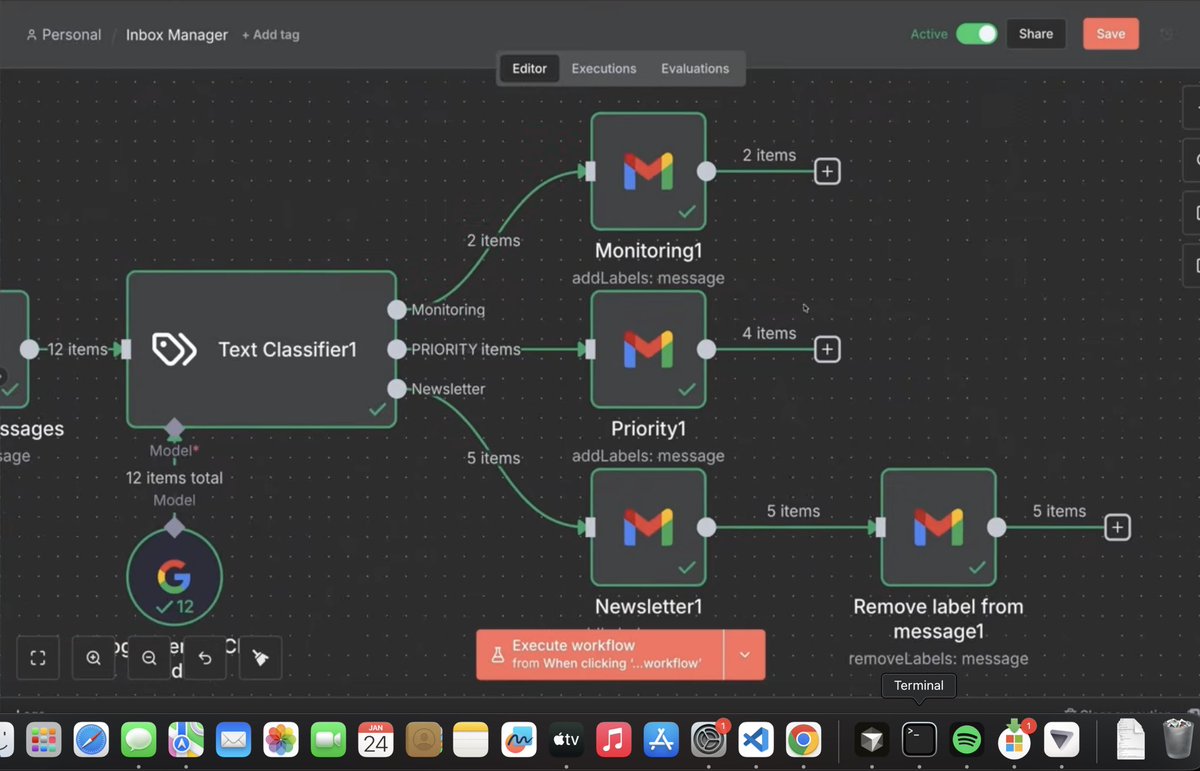Click the '12 items total' model label
The image size is (1200, 771).
coord(174,478)
